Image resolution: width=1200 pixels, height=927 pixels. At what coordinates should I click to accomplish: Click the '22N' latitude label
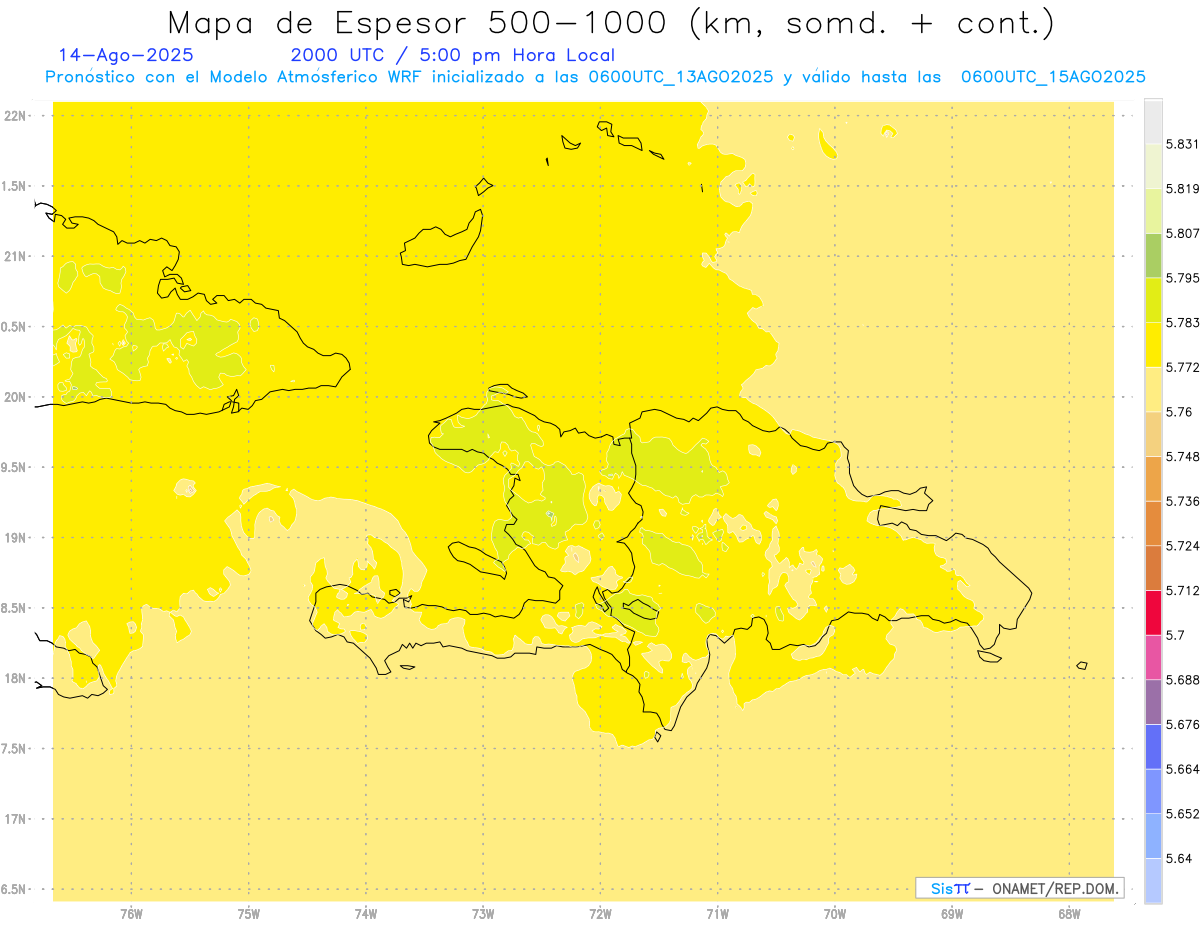16,116
